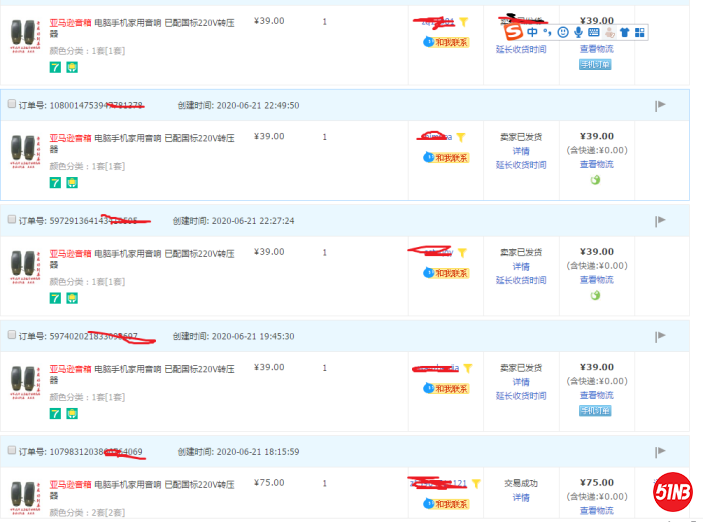Image resolution: width=703 pixels, height=522 pixels.
Task: Open Sogou skin shirt icon
Action: click(x=624, y=32)
